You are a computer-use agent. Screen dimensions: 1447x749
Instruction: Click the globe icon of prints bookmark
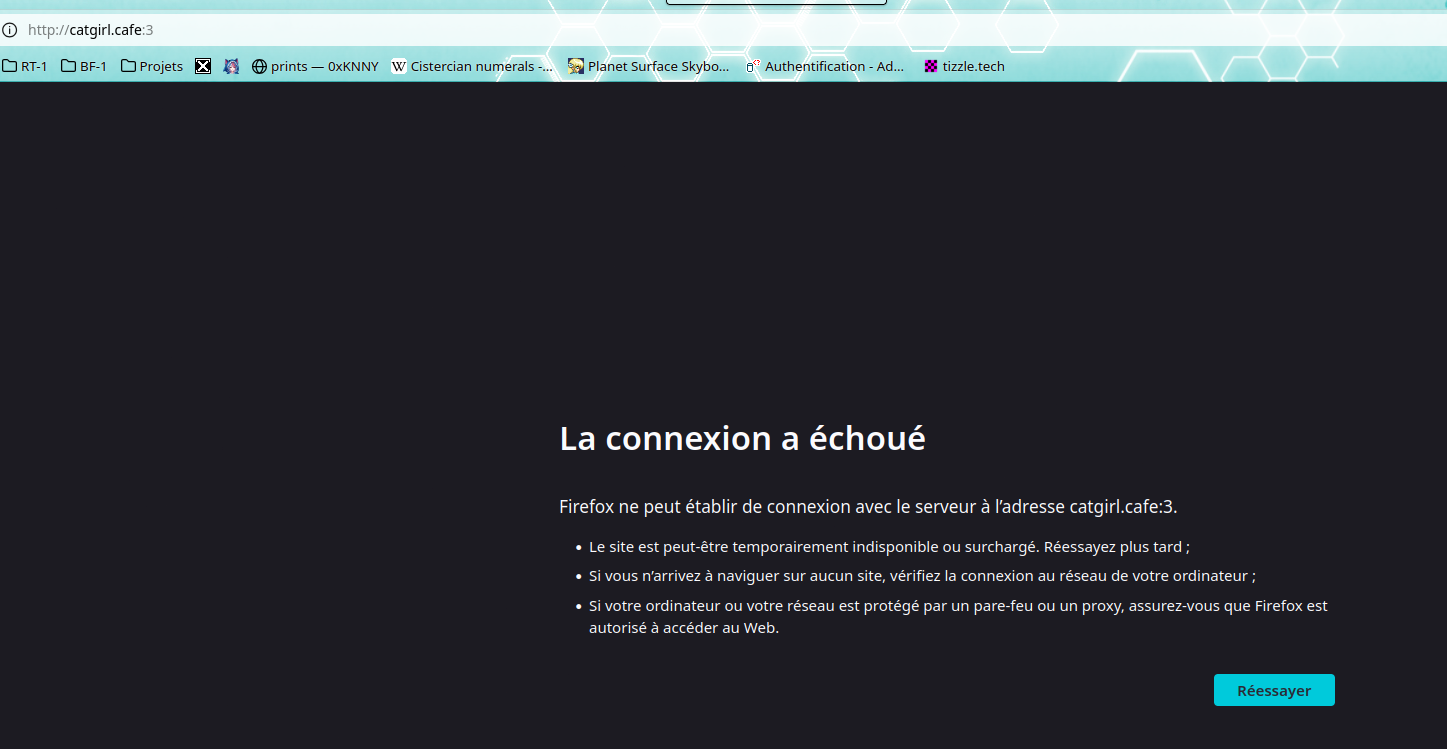(259, 67)
